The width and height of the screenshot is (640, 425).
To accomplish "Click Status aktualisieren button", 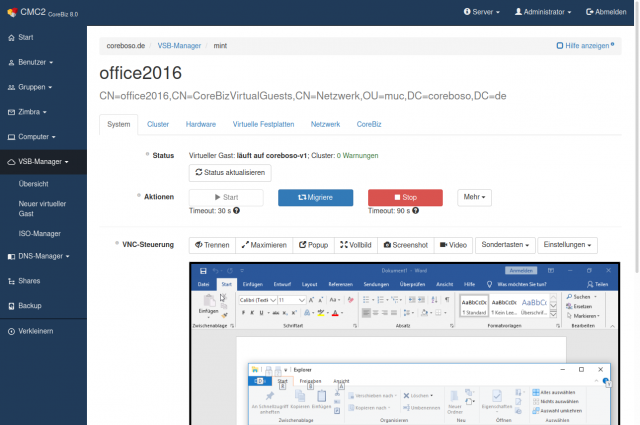I will click(x=230, y=173).
